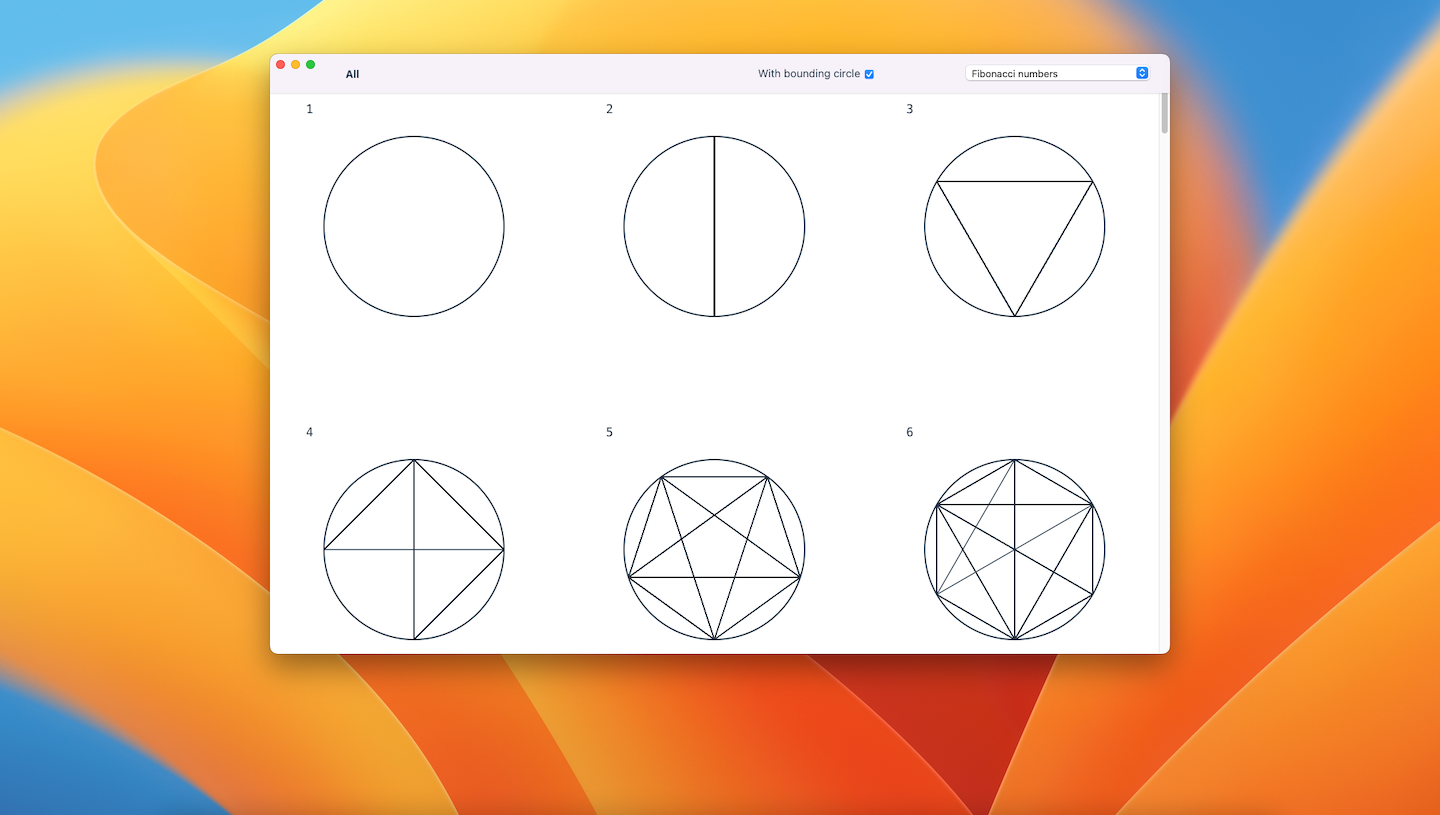Click the number label 5
The height and width of the screenshot is (815, 1440).
point(609,432)
